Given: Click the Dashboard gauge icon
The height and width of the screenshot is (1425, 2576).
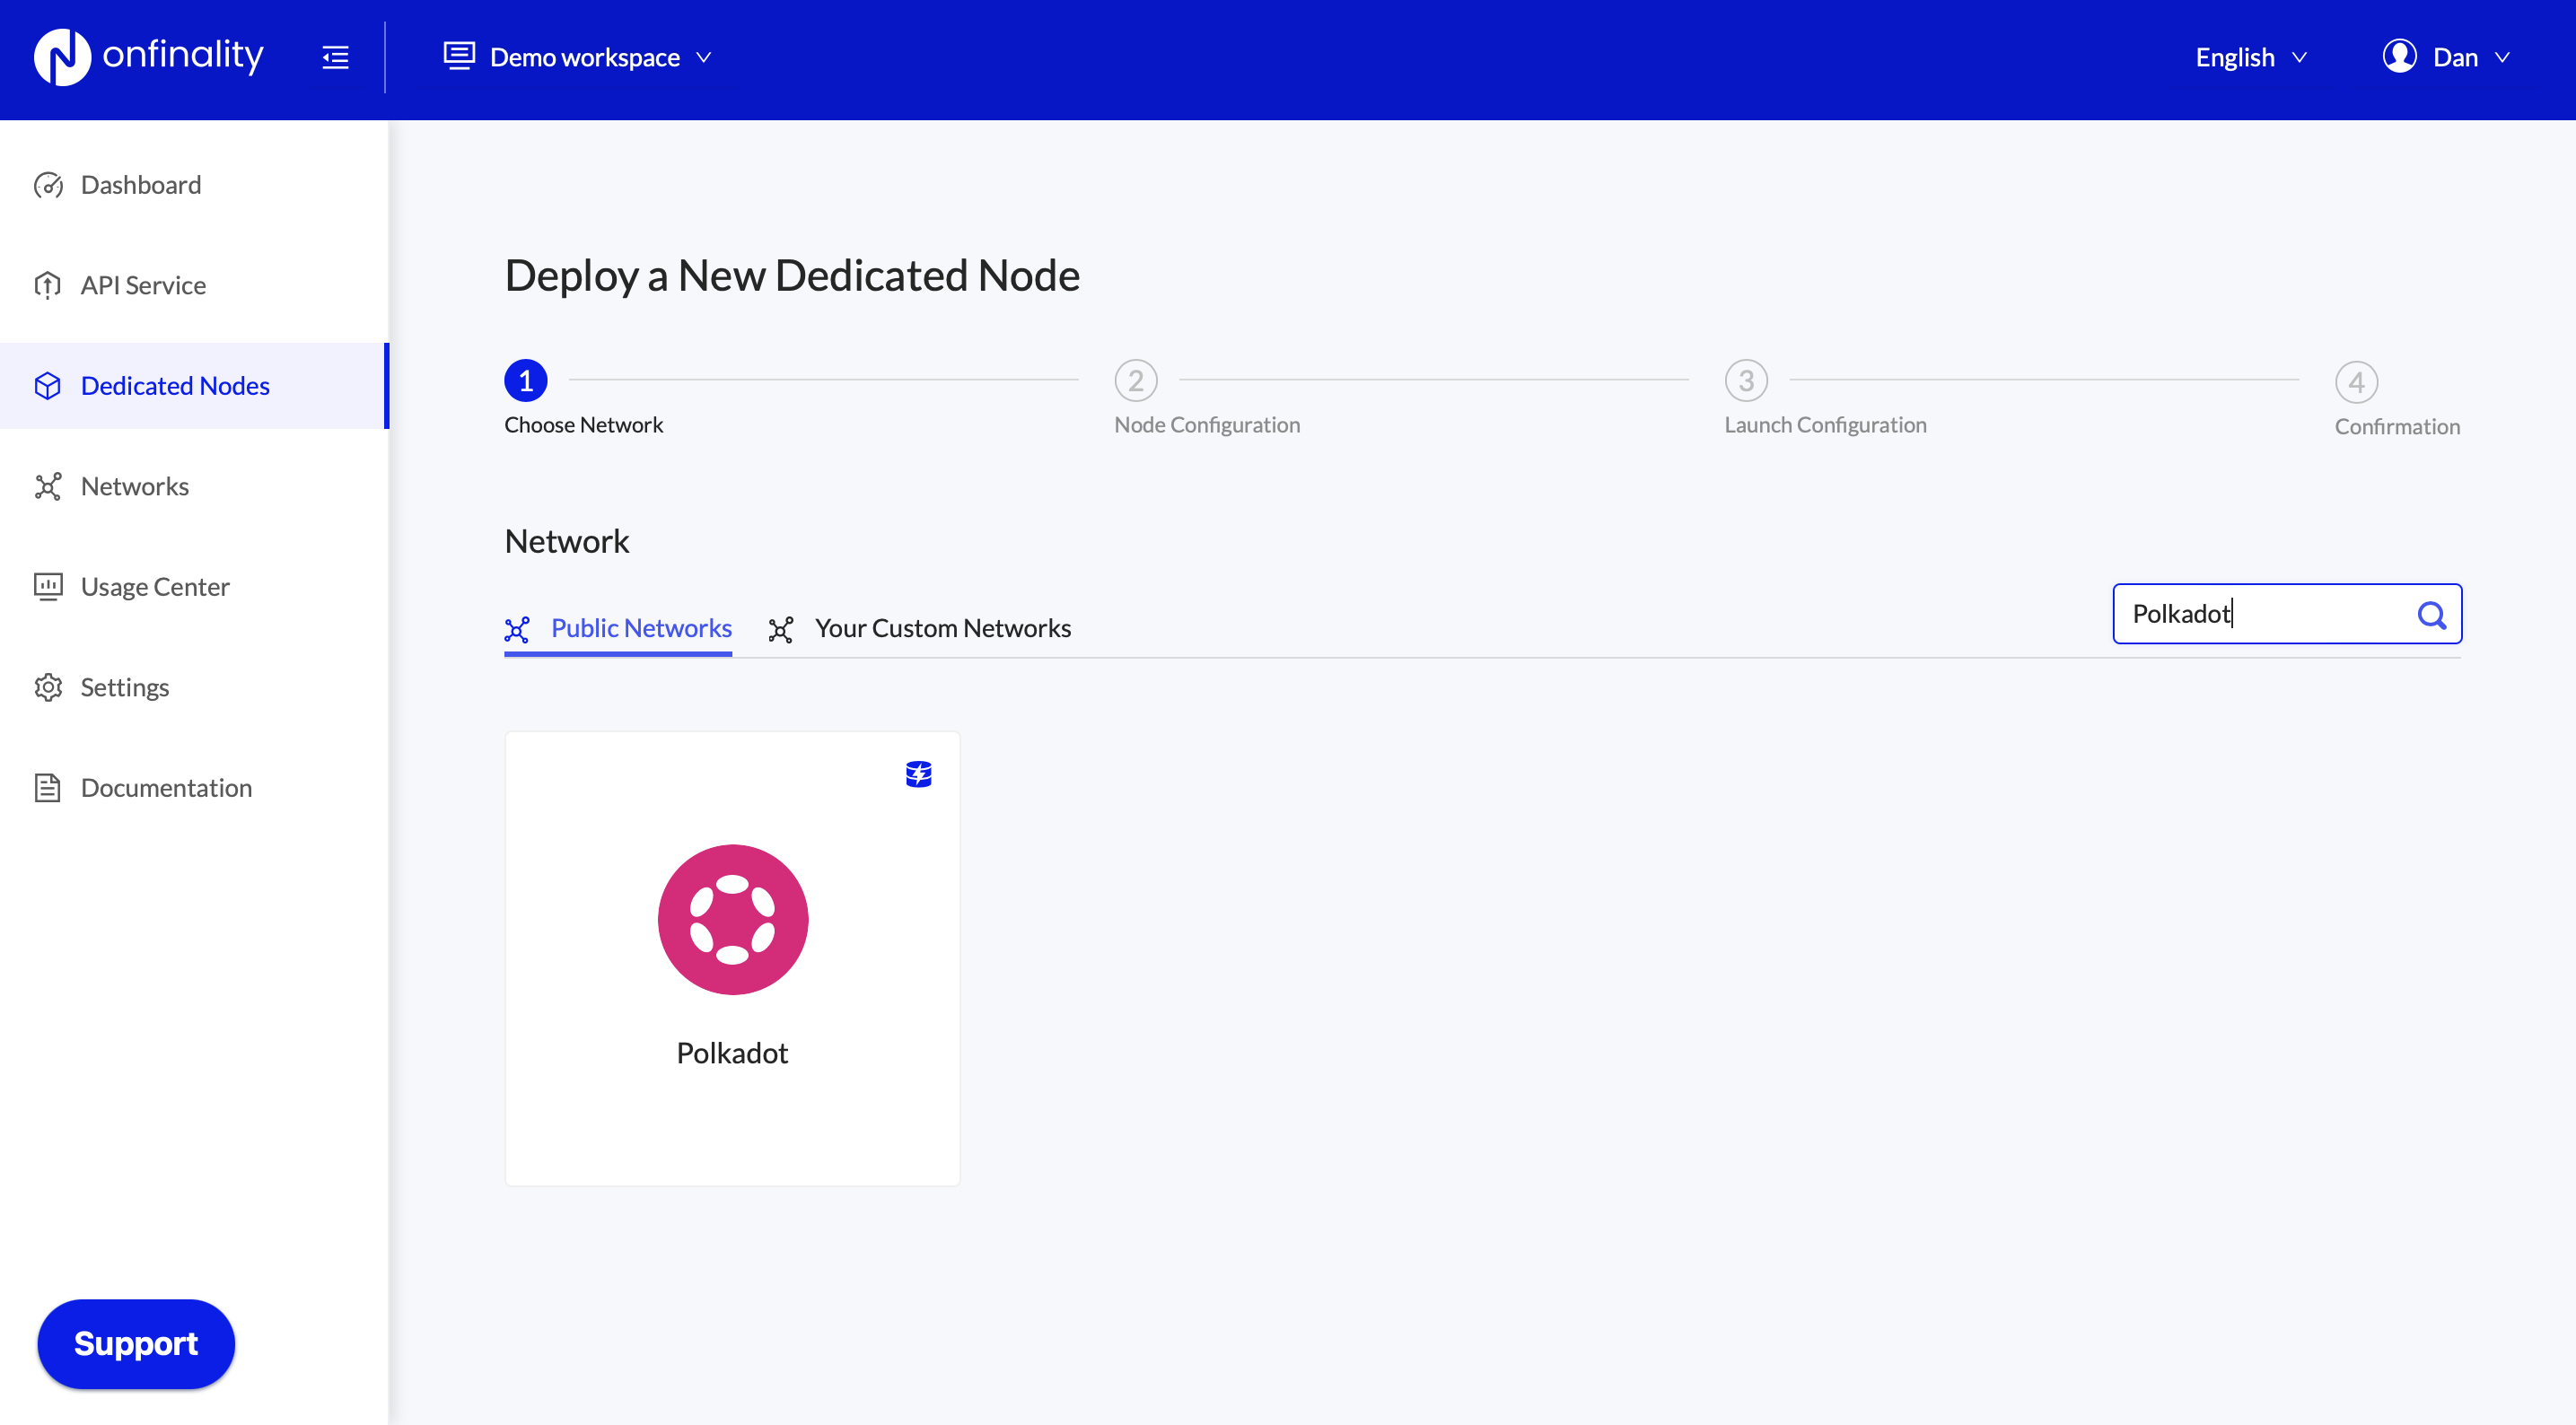Looking at the screenshot, I should [48, 185].
